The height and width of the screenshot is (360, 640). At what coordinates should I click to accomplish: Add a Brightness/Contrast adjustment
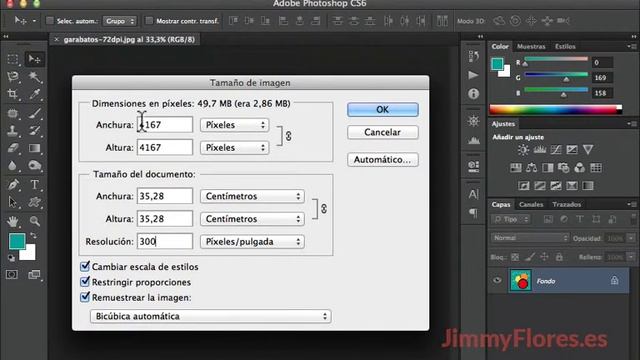pyautogui.click(x=523, y=150)
